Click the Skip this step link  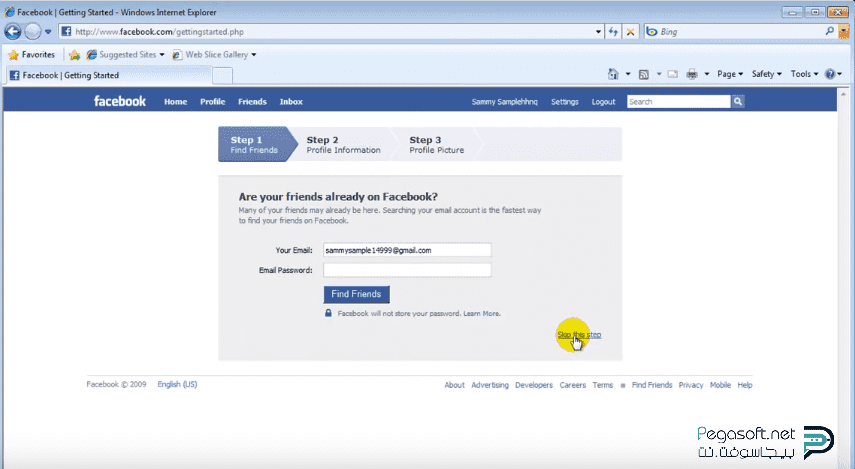coord(579,335)
